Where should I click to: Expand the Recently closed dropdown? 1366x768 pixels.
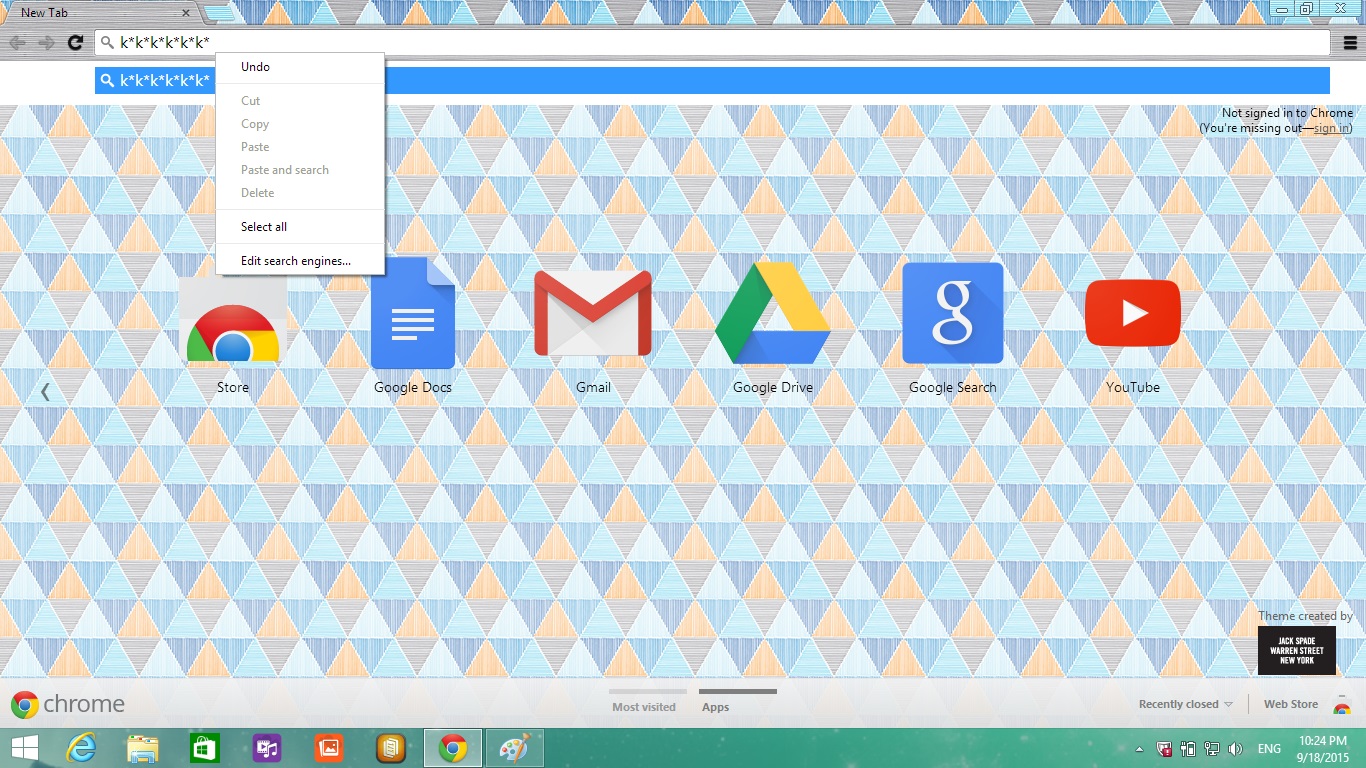[1186, 704]
